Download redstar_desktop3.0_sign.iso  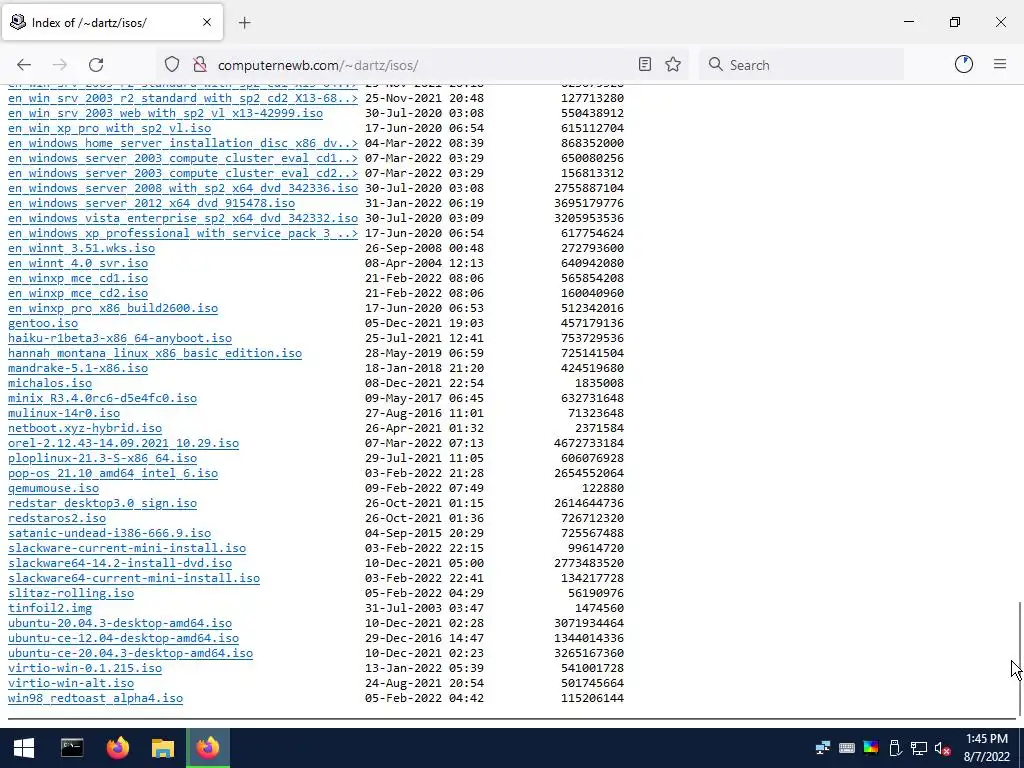pos(102,504)
